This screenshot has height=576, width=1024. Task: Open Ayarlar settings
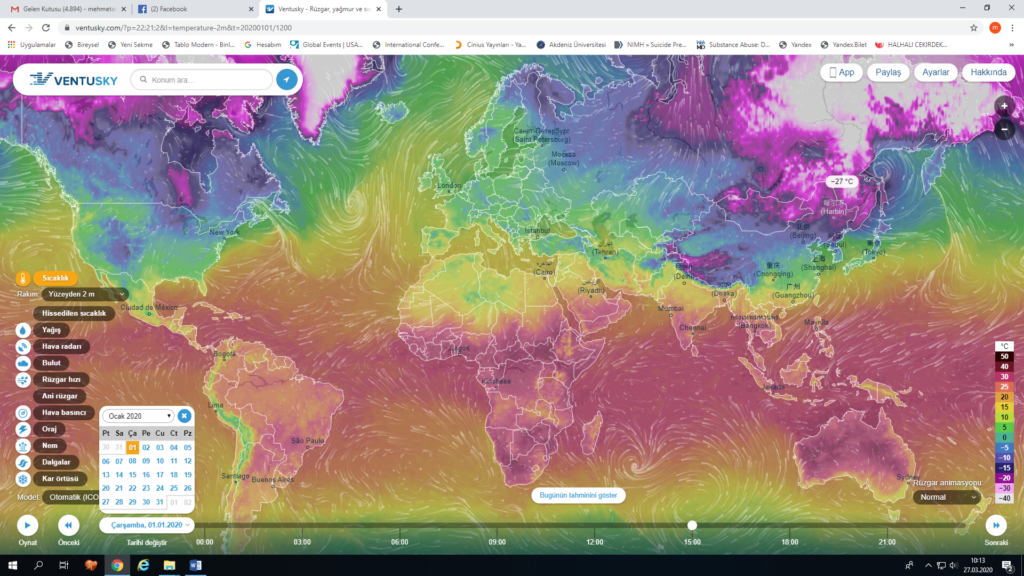pyautogui.click(x=936, y=72)
